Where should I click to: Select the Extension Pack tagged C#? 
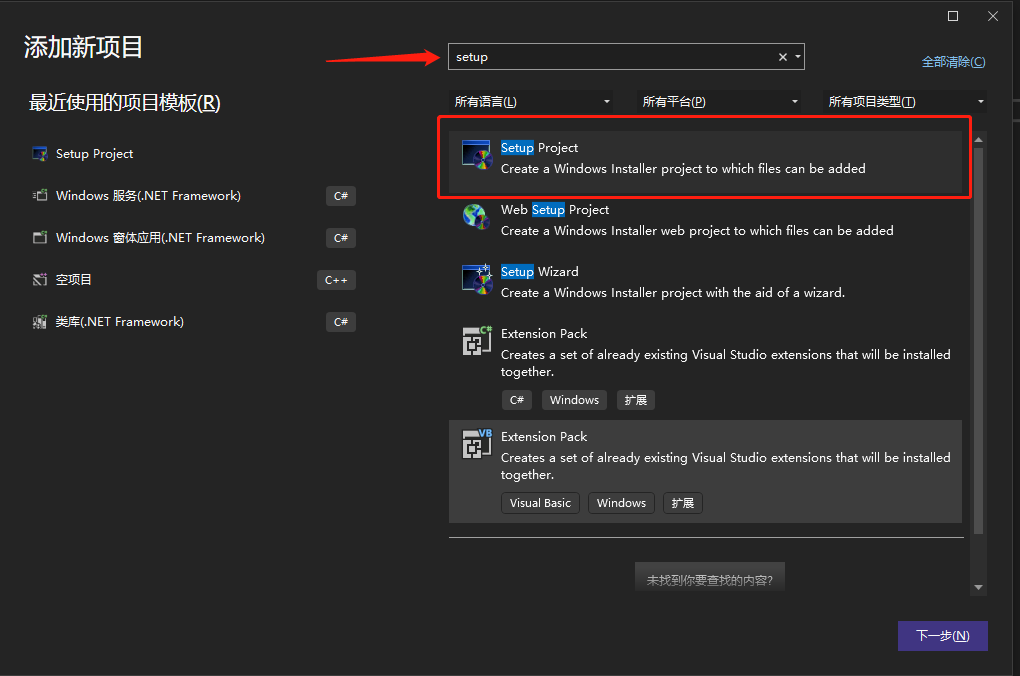click(705, 369)
